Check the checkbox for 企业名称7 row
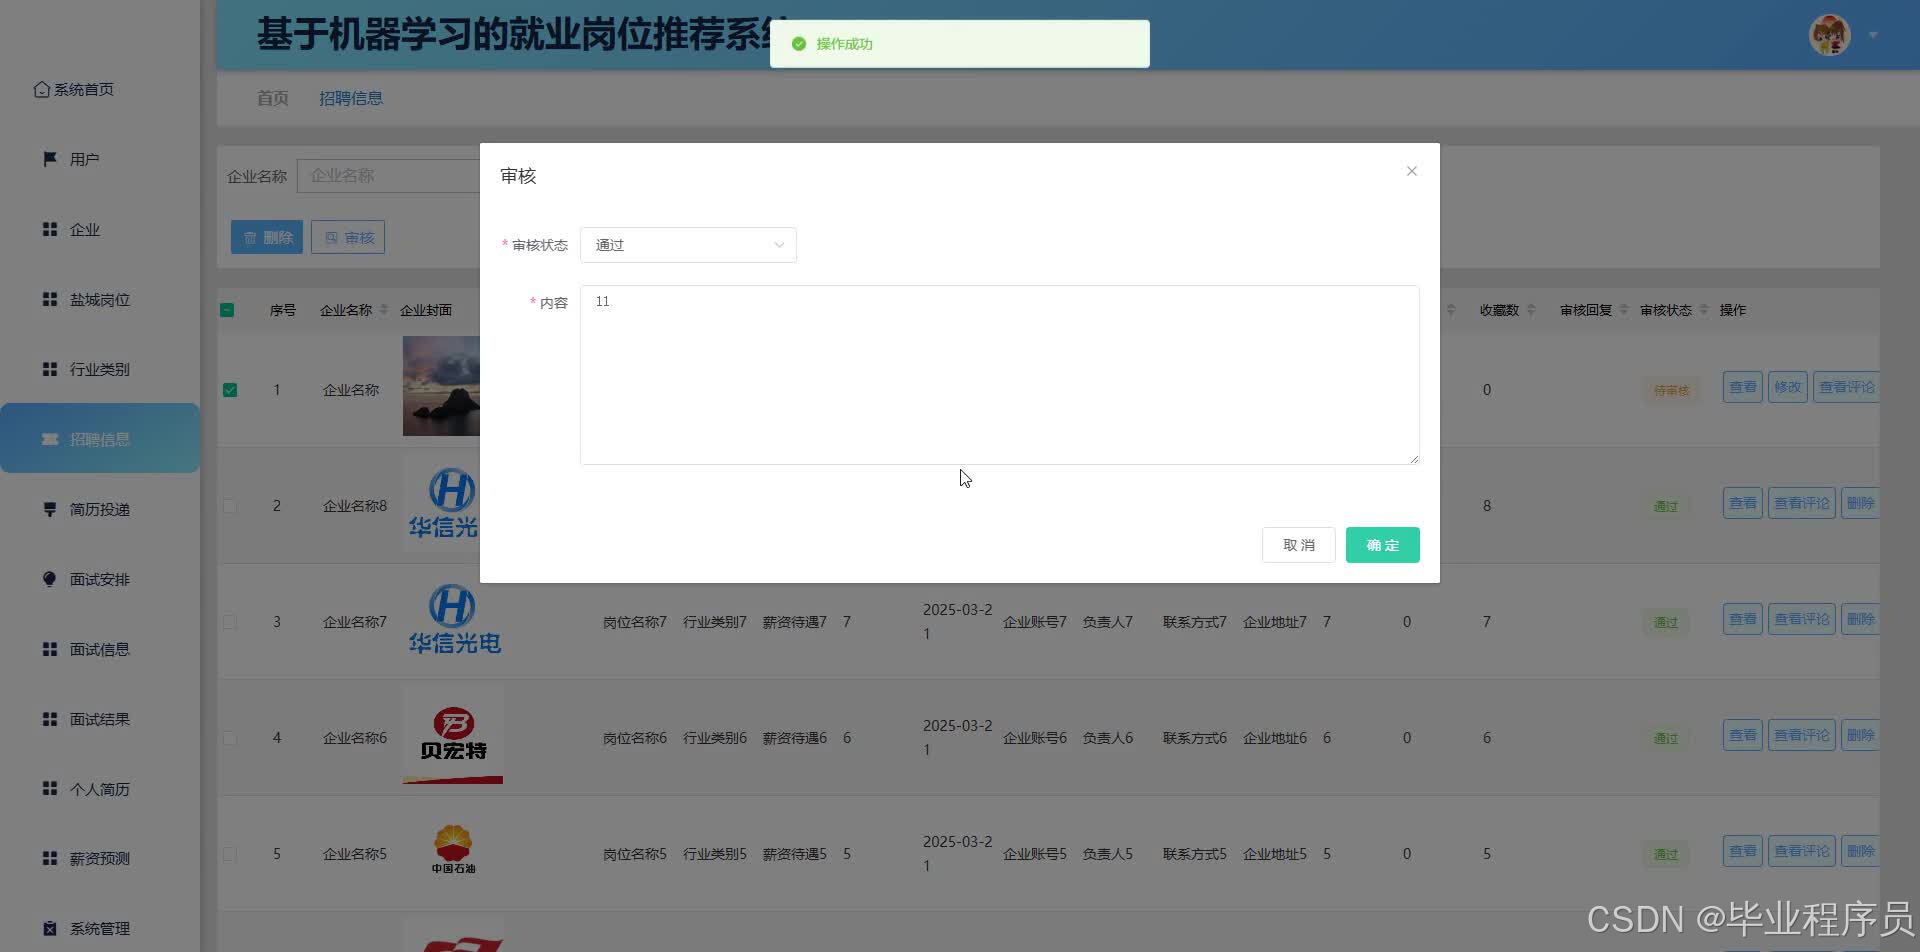1920x952 pixels. pos(230,621)
